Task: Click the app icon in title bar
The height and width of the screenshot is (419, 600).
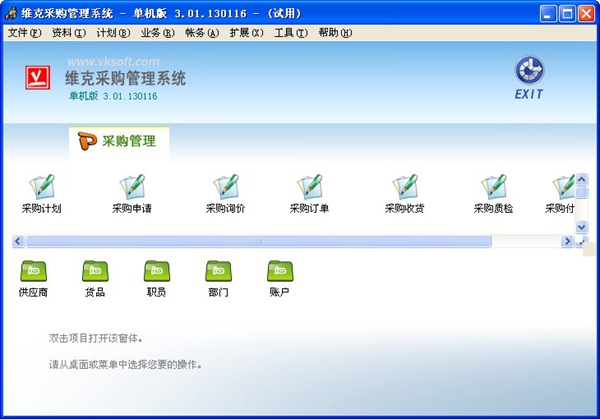Action: coord(11,13)
